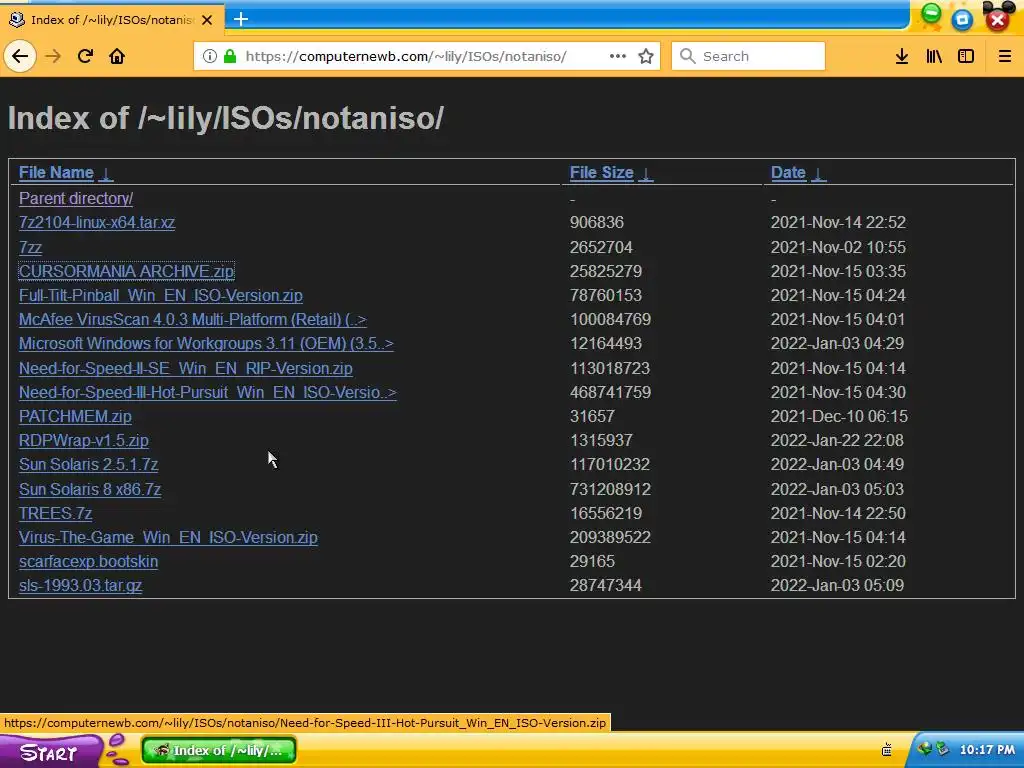1024x768 pixels.
Task: Open the Parent directory link
Action: tap(76, 199)
